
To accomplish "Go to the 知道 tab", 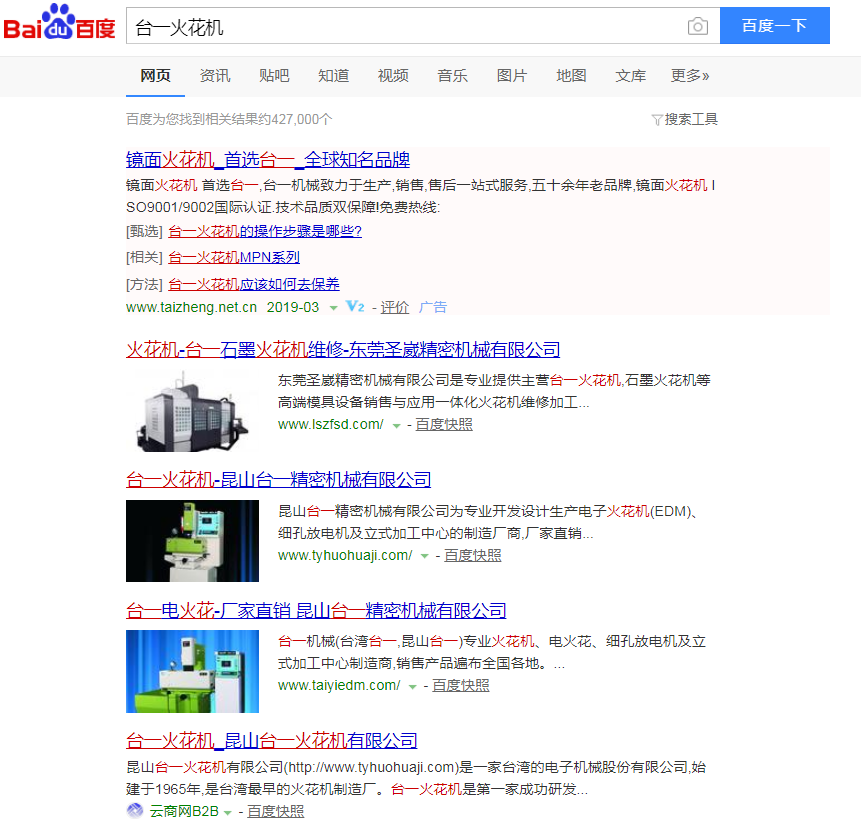I will tap(333, 76).
